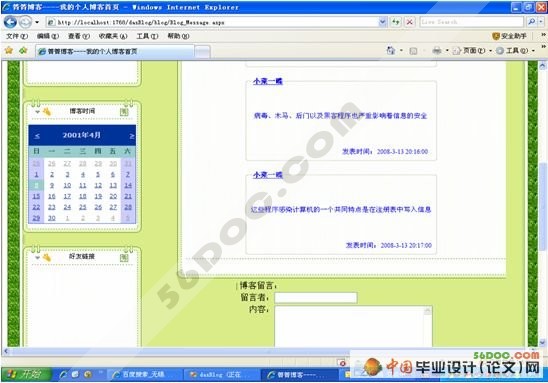Expand the address bar history dropdown
548x383 pixels.
(x=382, y=22)
